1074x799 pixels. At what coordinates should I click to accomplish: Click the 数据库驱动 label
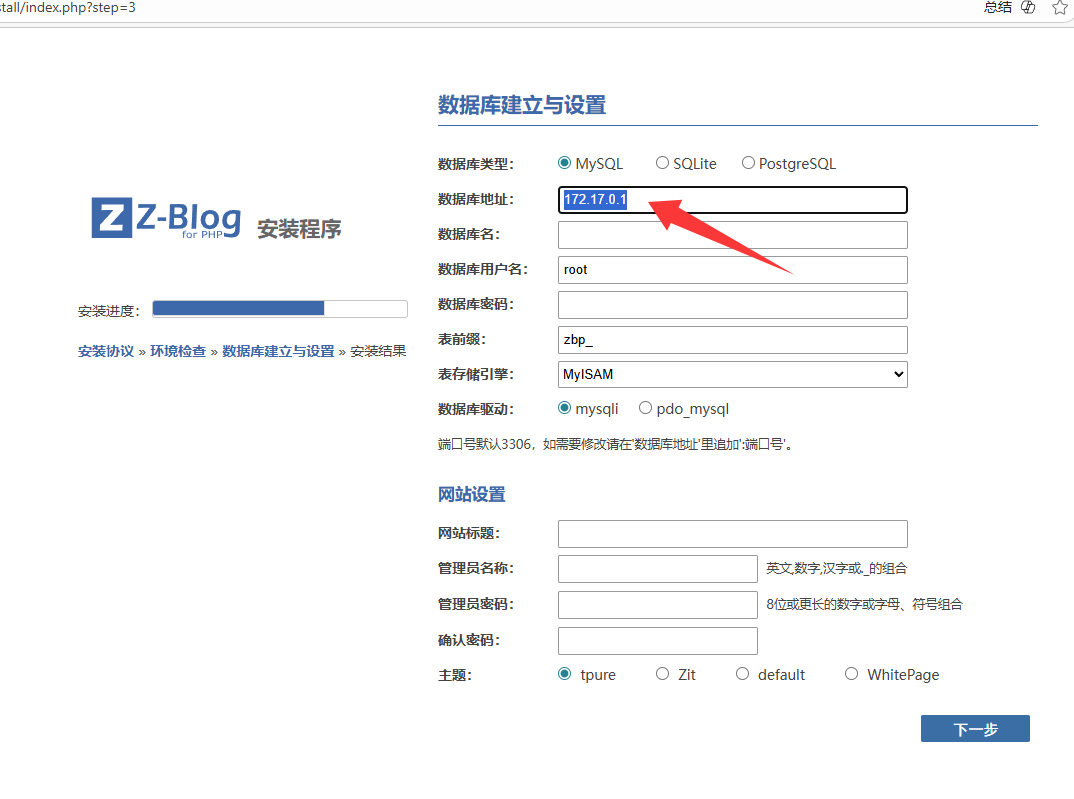(x=475, y=409)
